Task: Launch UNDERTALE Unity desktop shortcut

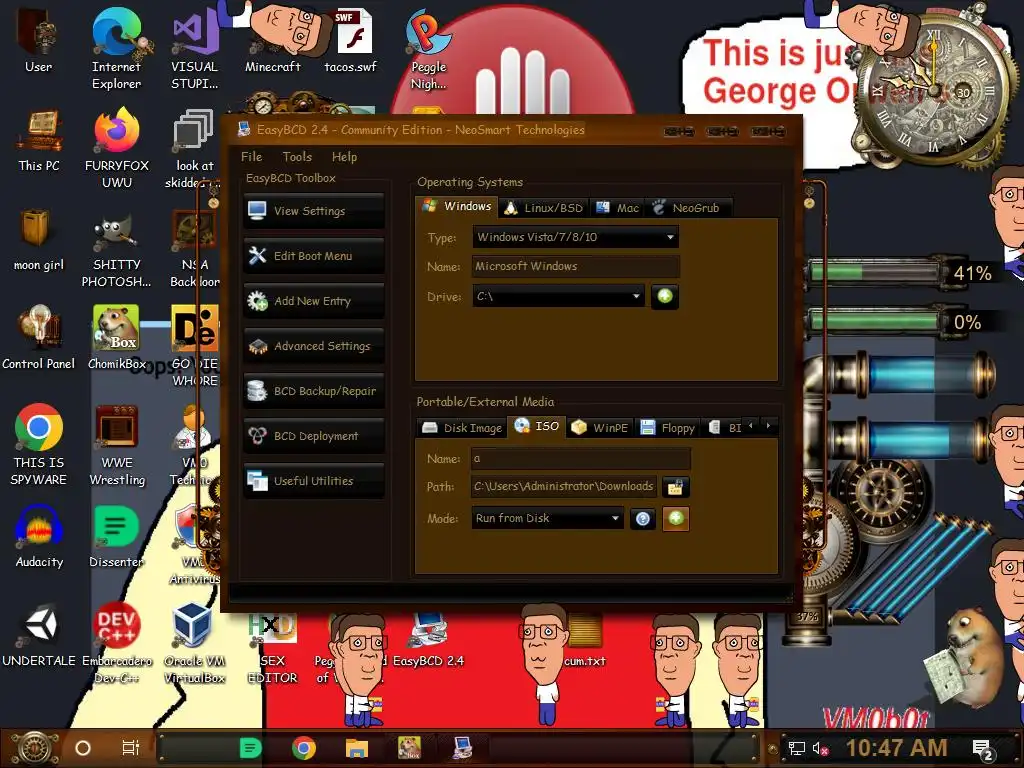Action: point(39,636)
